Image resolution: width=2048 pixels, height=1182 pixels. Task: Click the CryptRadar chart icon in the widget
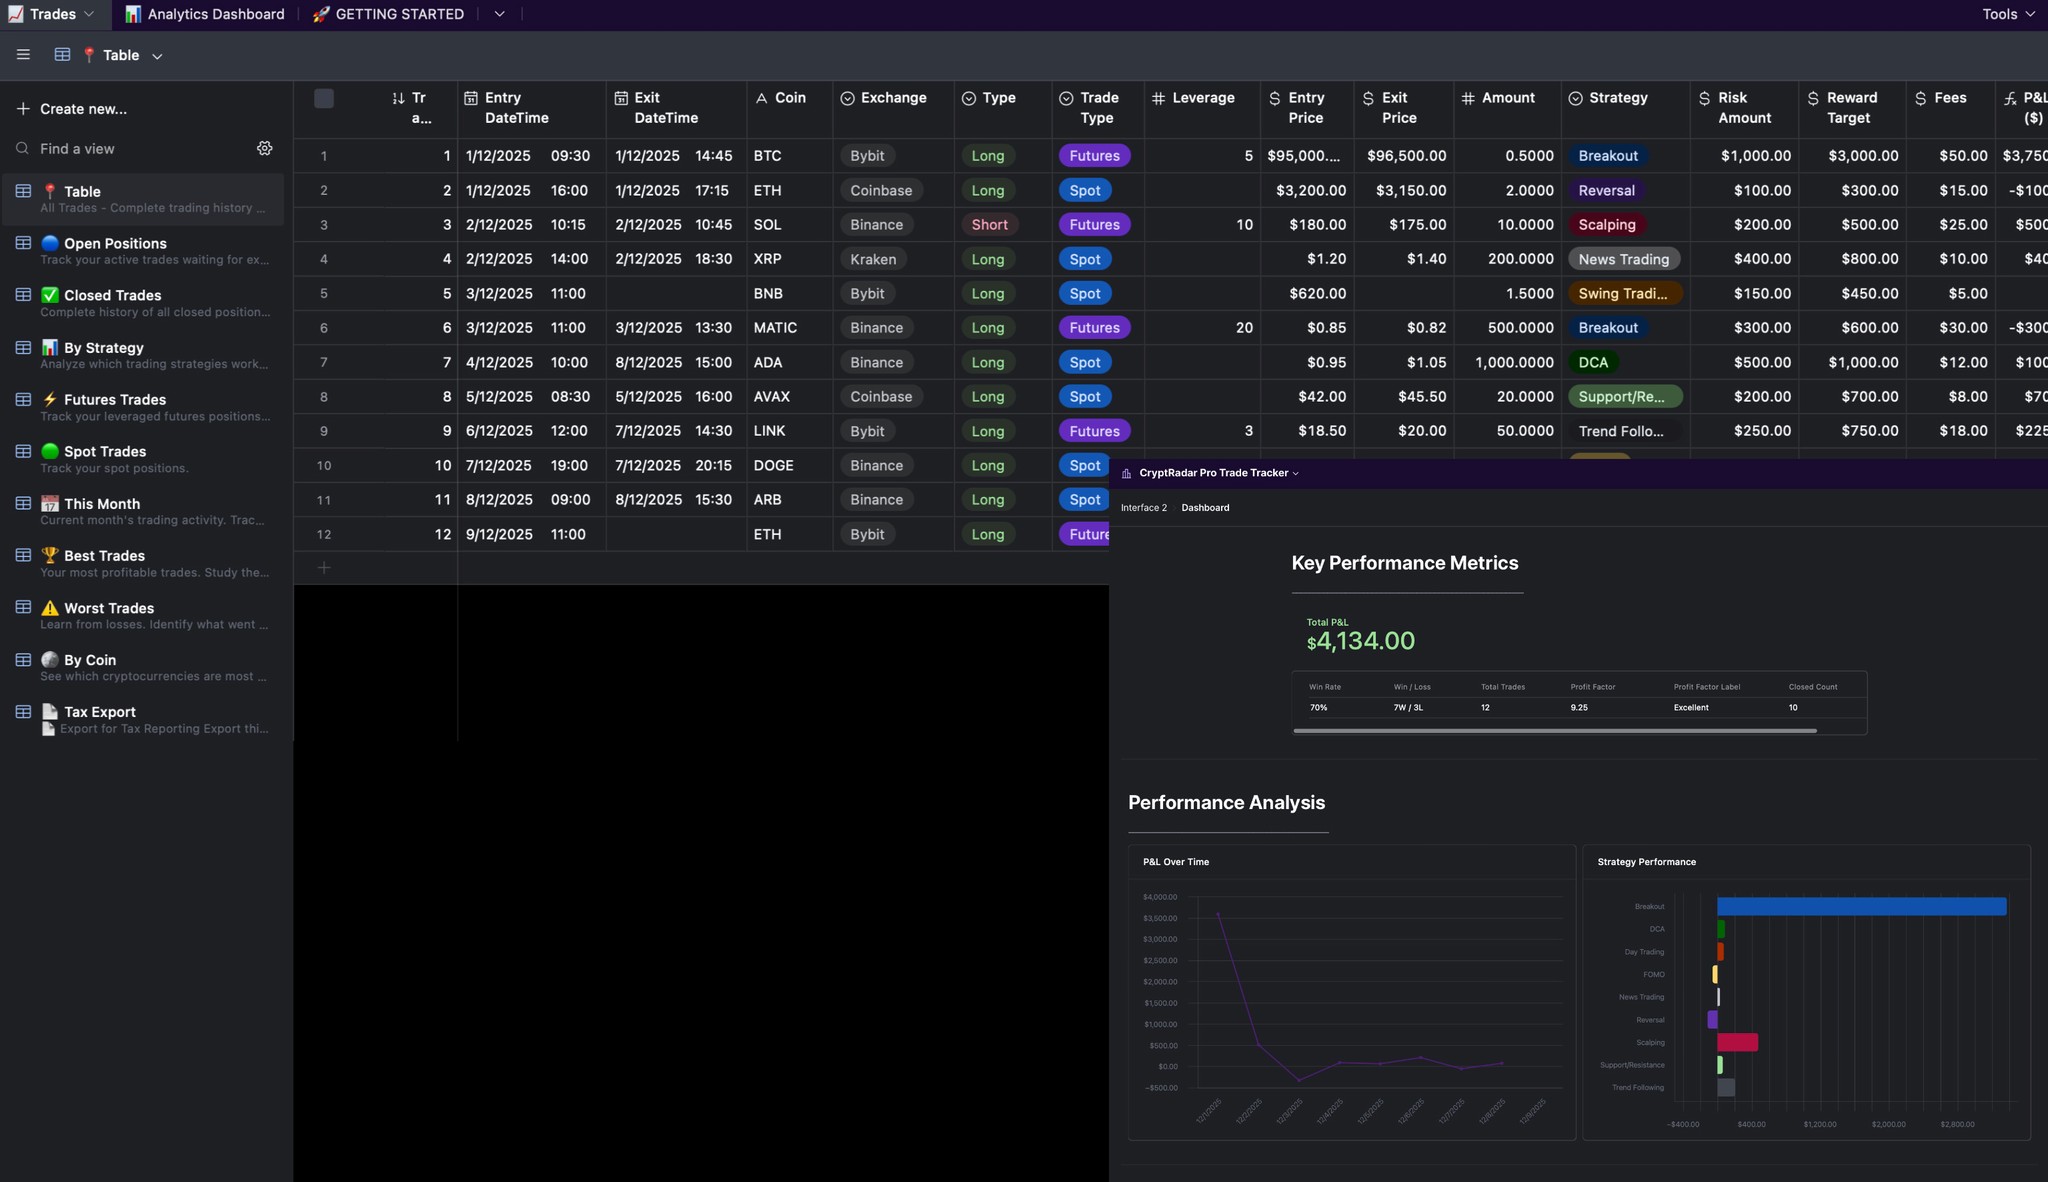[x=1124, y=472]
